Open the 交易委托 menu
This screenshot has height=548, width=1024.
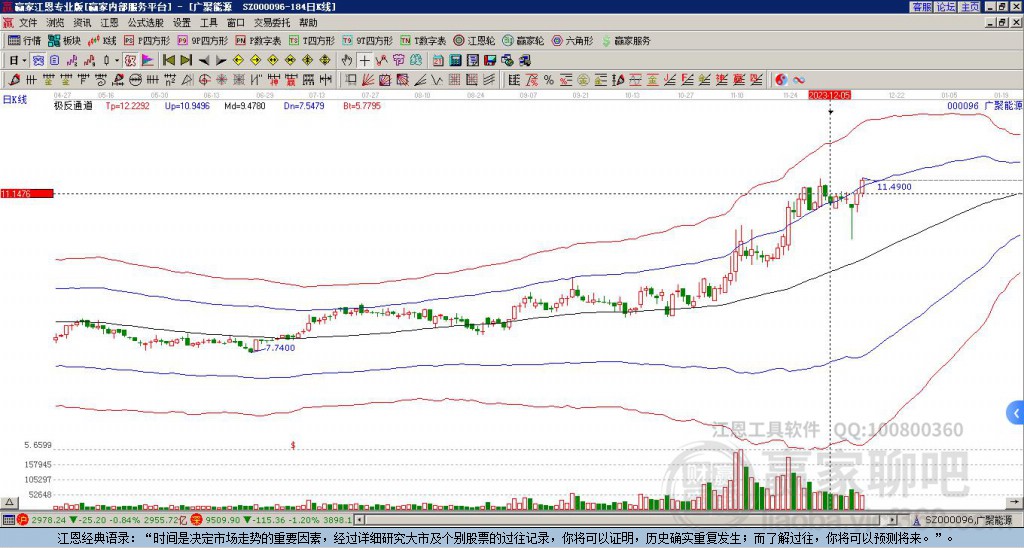(x=272, y=23)
